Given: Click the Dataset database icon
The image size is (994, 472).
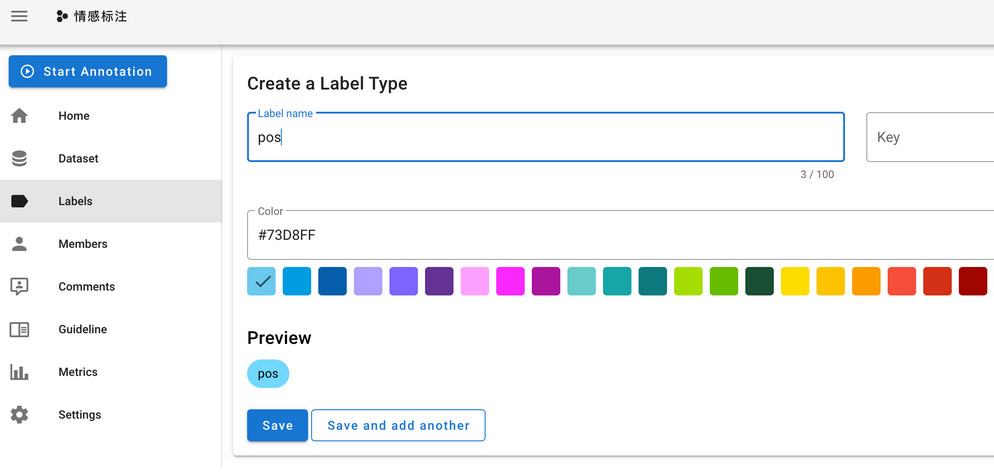Looking at the screenshot, I should 19,159.
